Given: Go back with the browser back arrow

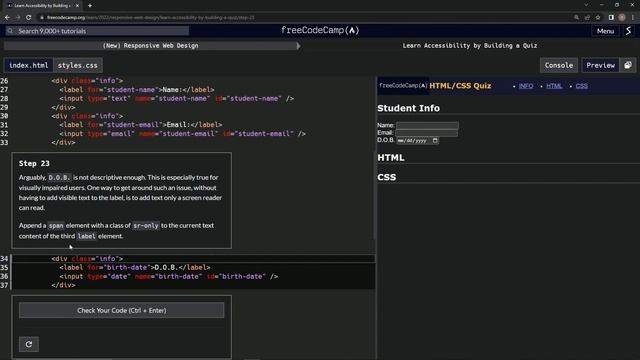Looking at the screenshot, I should tap(7, 18).
